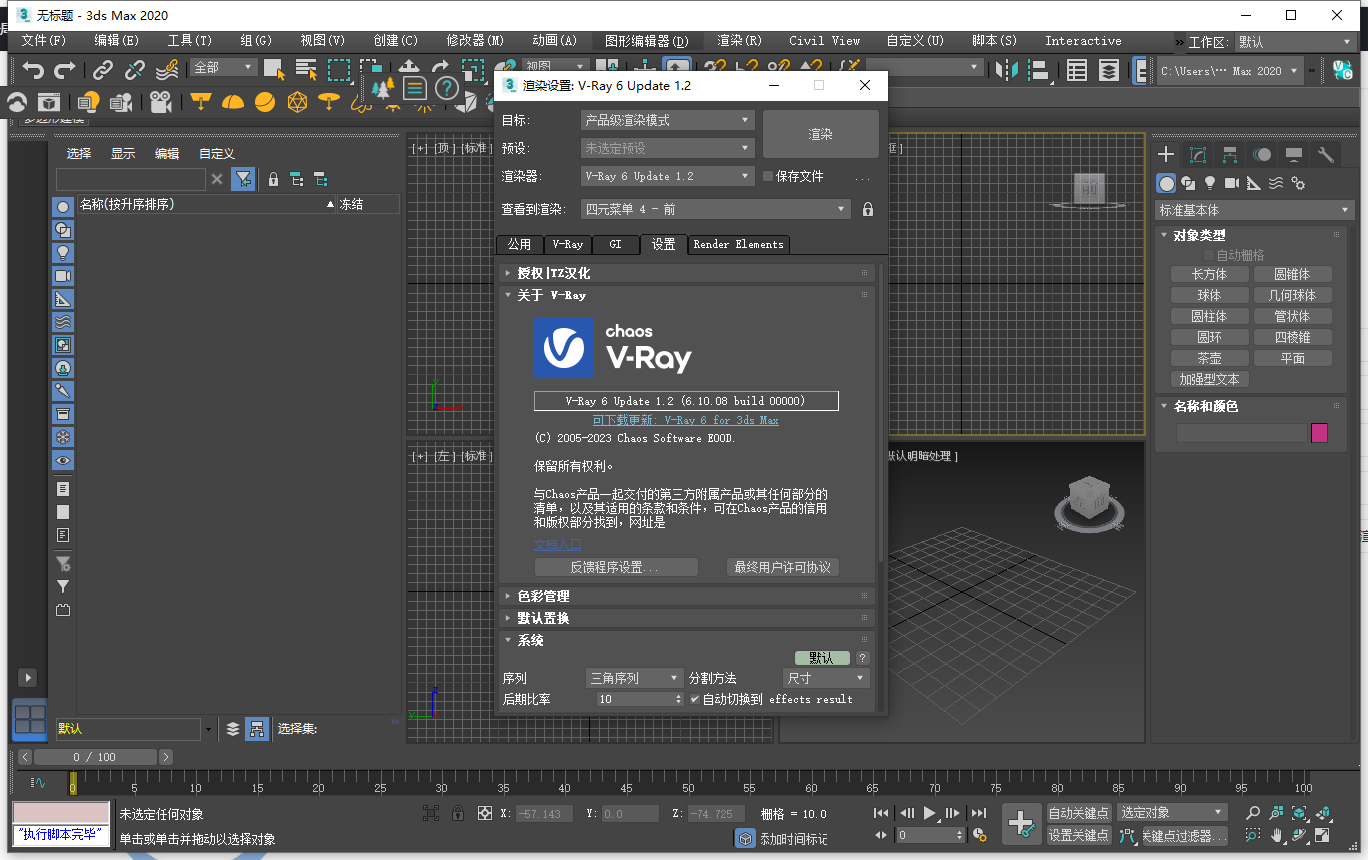Image resolution: width=1368 pixels, height=860 pixels.
Task: Click the Unlink Selection icon
Action: coord(135,70)
